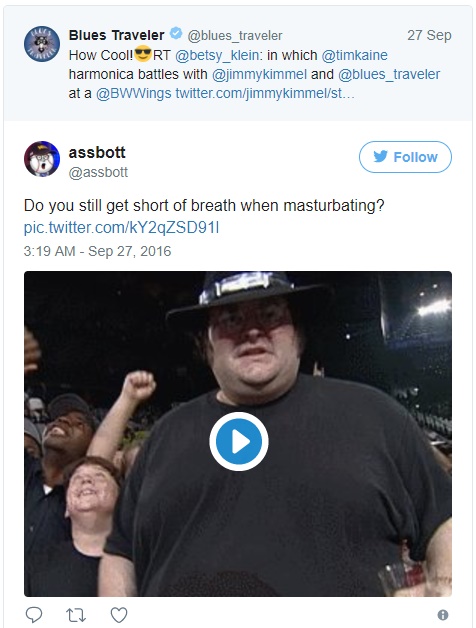This screenshot has height=628, width=476.
Task: Open the assbott profile avatar
Action: pos(42,159)
